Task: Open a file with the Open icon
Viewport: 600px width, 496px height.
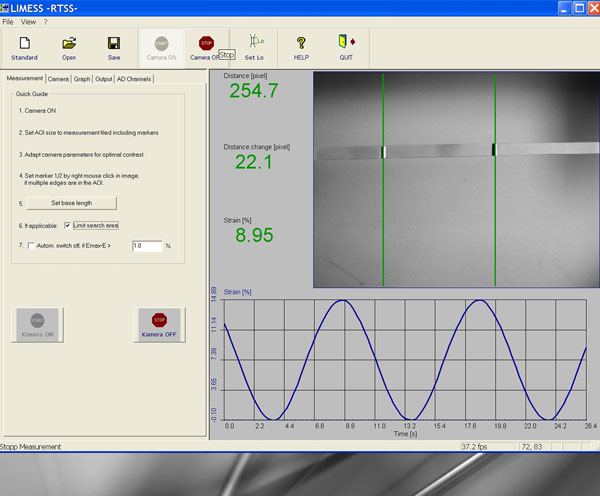Action: click(x=69, y=43)
